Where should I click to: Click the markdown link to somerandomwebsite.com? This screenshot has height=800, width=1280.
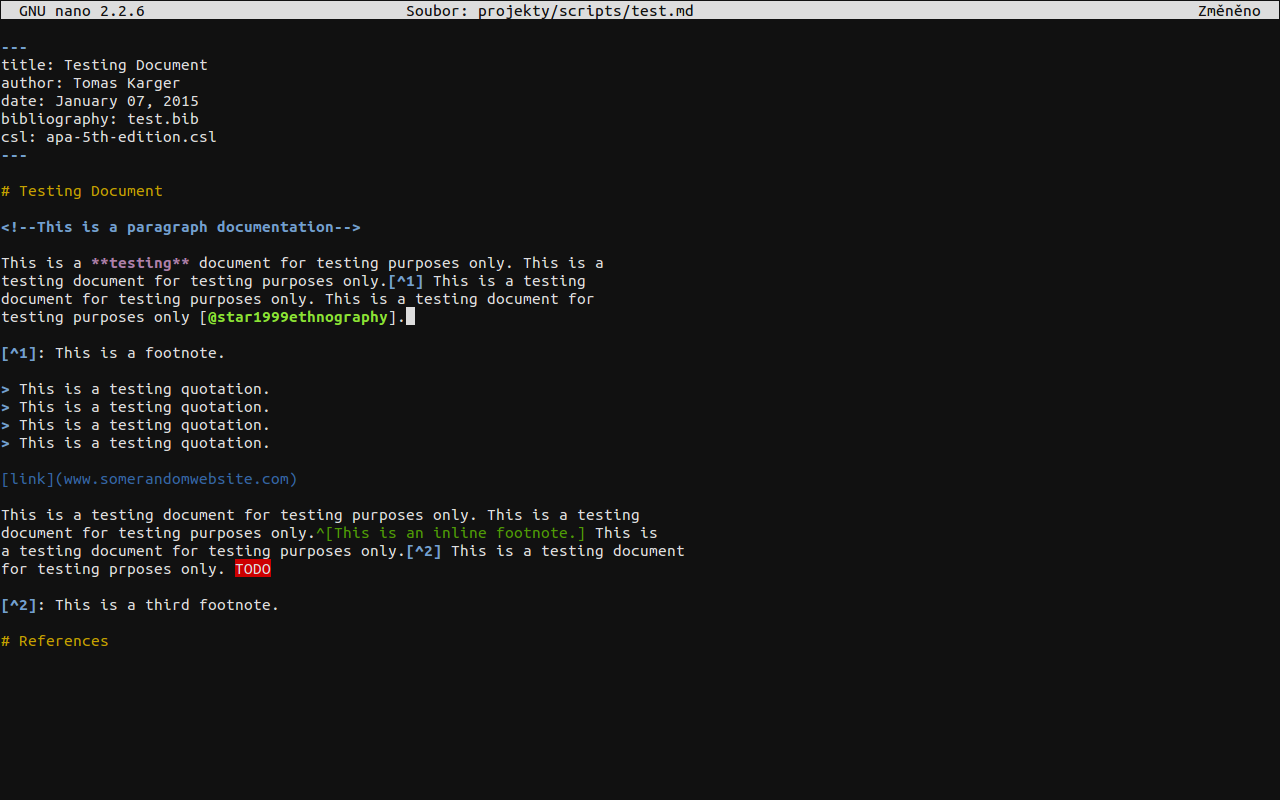pyautogui.click(x=149, y=479)
